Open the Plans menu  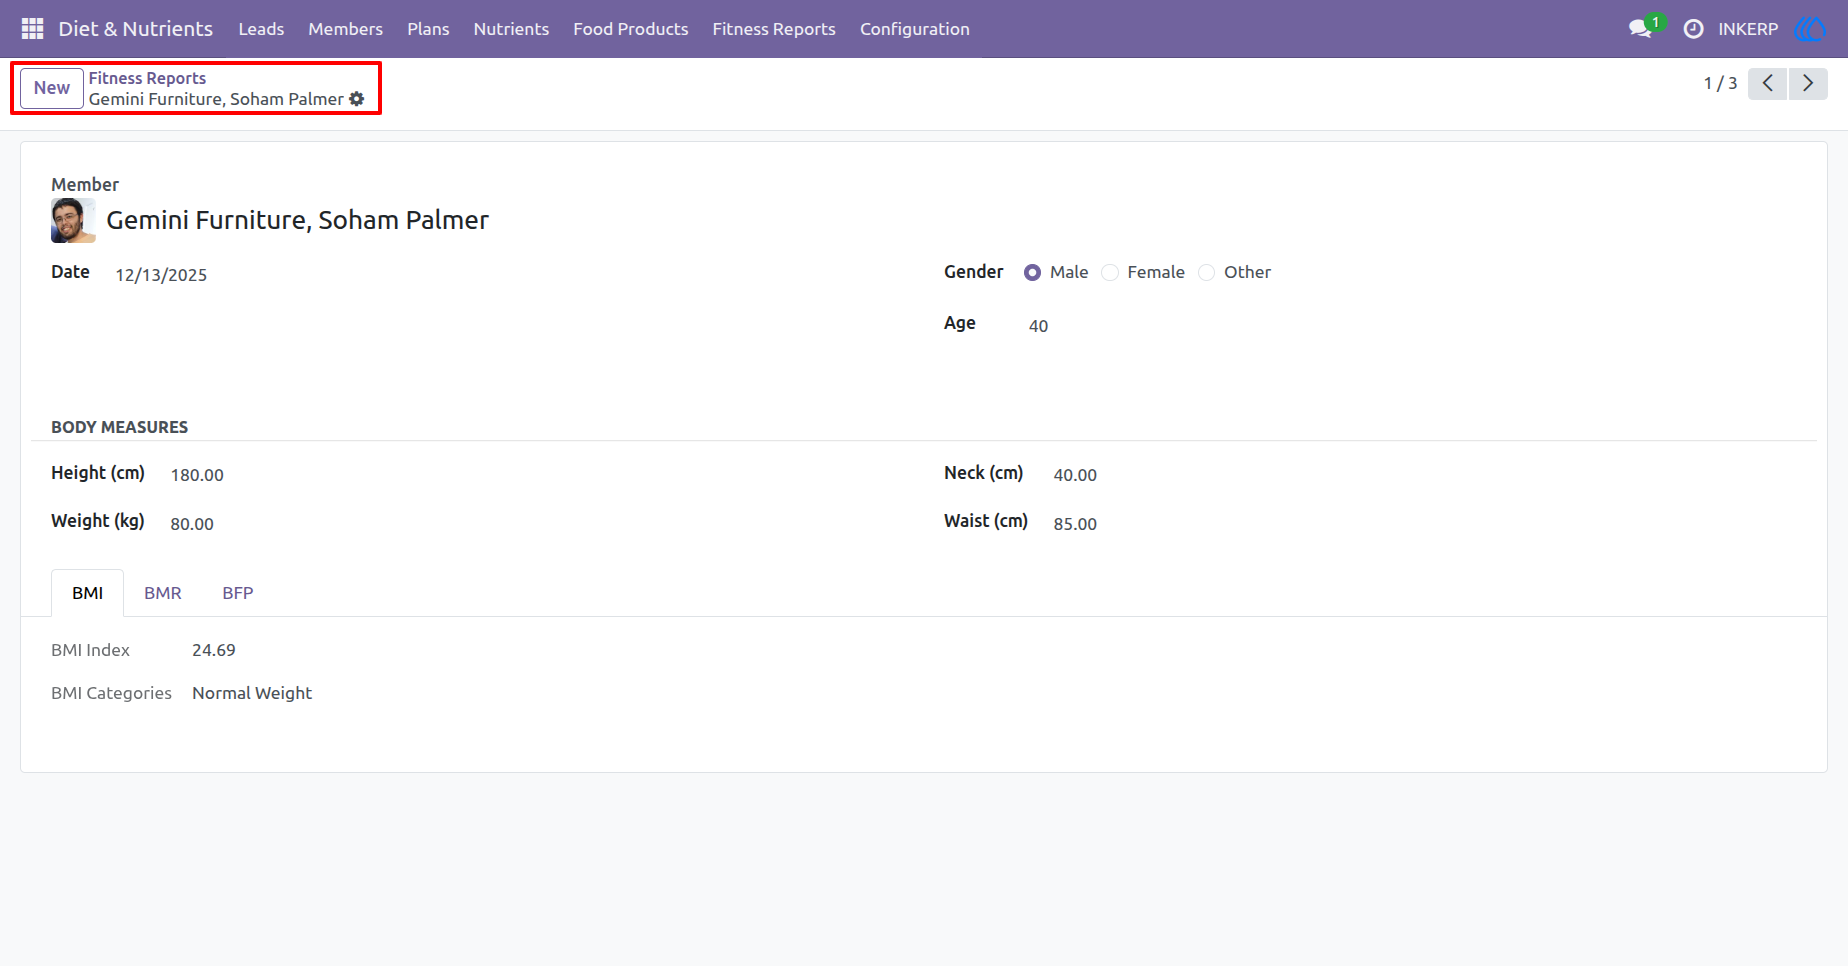428,29
